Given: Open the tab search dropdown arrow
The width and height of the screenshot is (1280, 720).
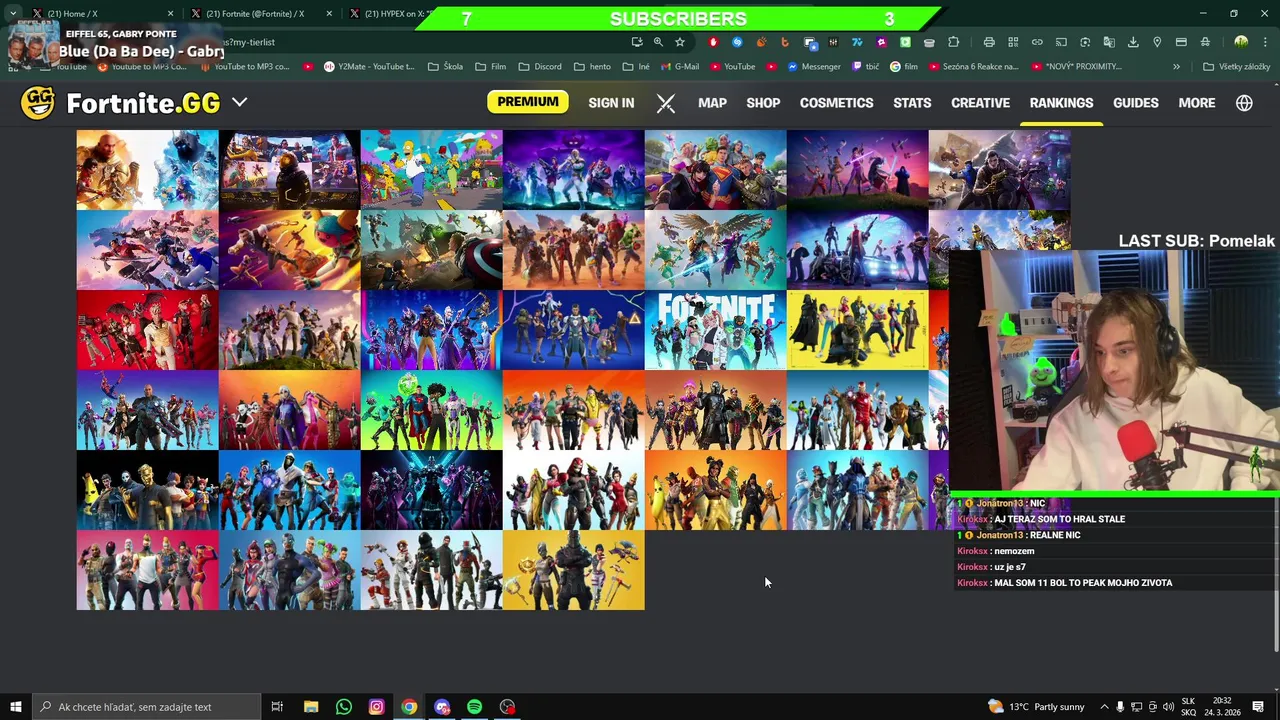Looking at the screenshot, I should pos(13,14).
